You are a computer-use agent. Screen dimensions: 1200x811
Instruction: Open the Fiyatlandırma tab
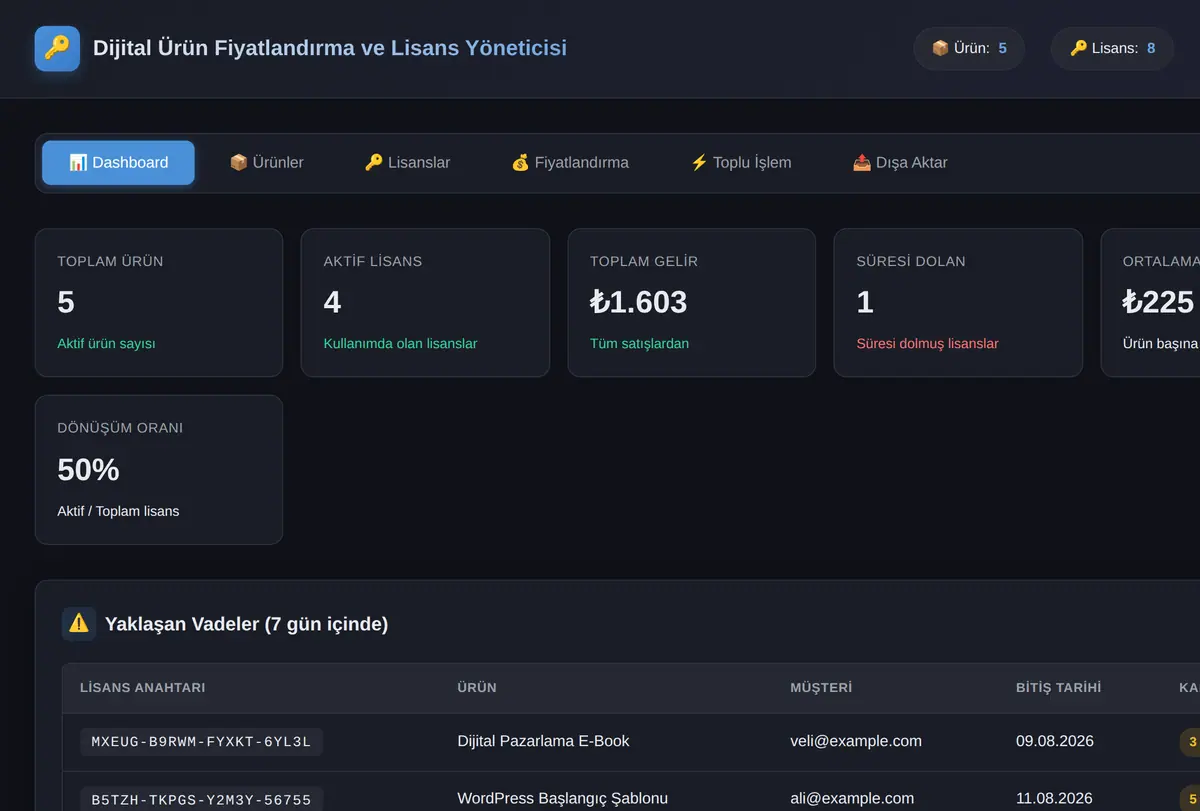pos(570,163)
